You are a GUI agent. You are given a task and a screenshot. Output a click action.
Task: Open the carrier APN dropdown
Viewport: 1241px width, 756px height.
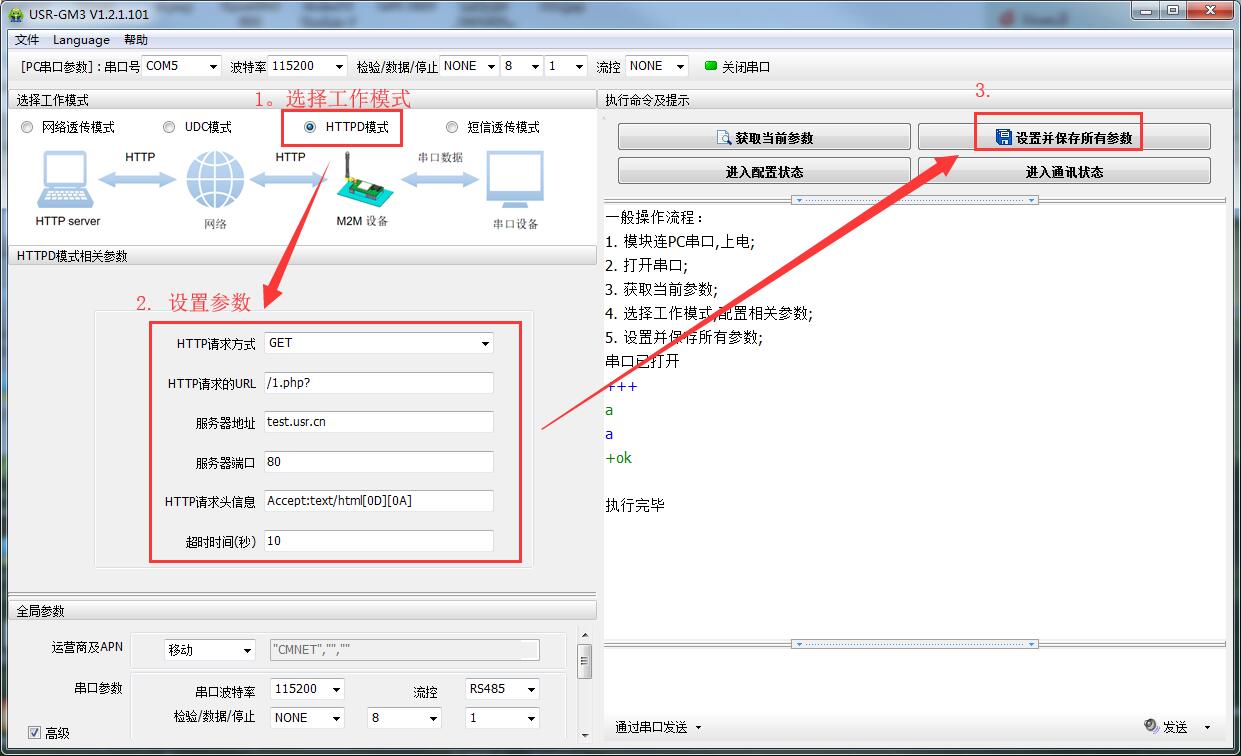click(x=210, y=650)
